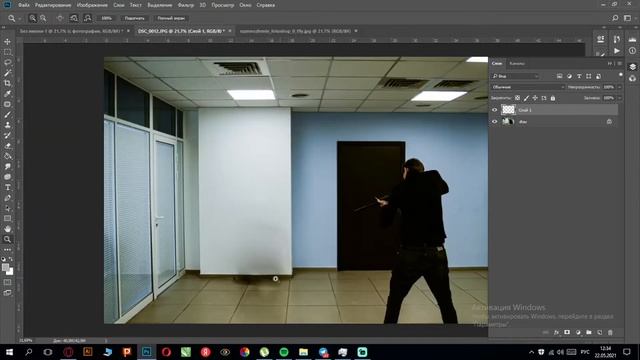The height and width of the screenshot is (360, 640).
Task: Toggle lock image pixels brush icon
Action: pyautogui.click(x=526, y=98)
